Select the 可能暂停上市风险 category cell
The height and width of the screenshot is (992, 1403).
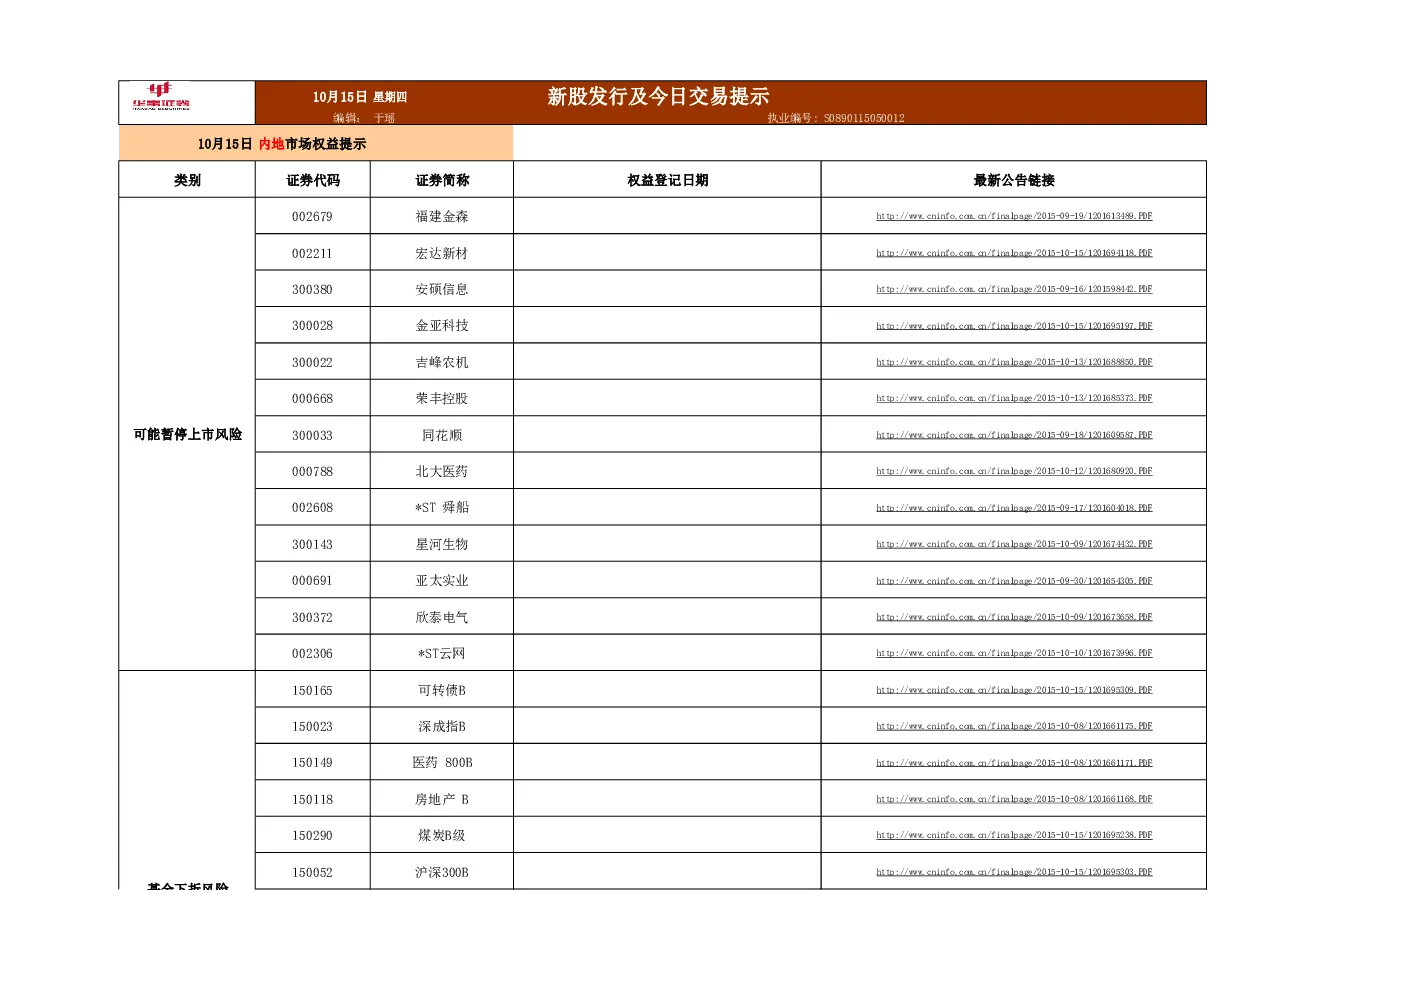point(187,434)
